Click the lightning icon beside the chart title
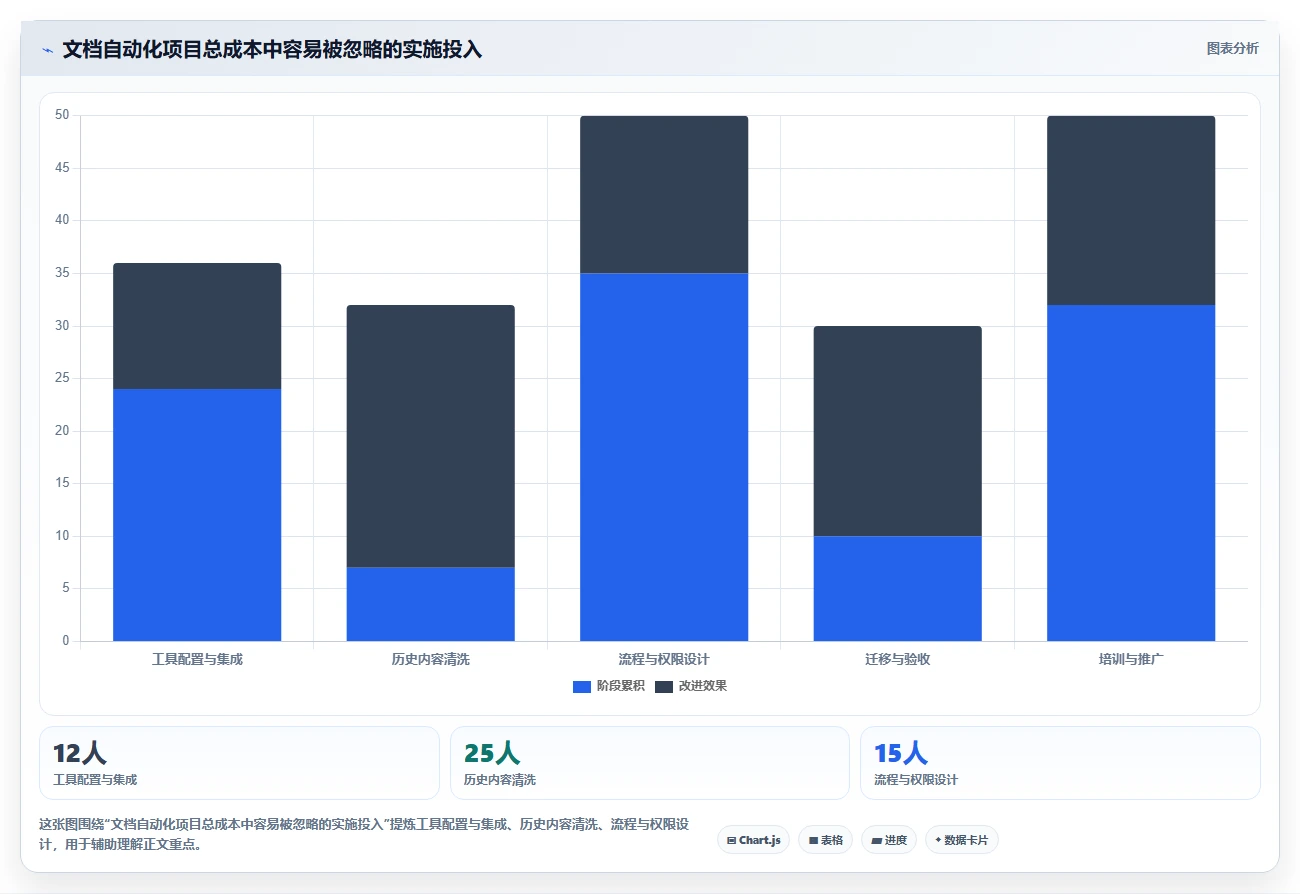1300x894 pixels. (47, 50)
